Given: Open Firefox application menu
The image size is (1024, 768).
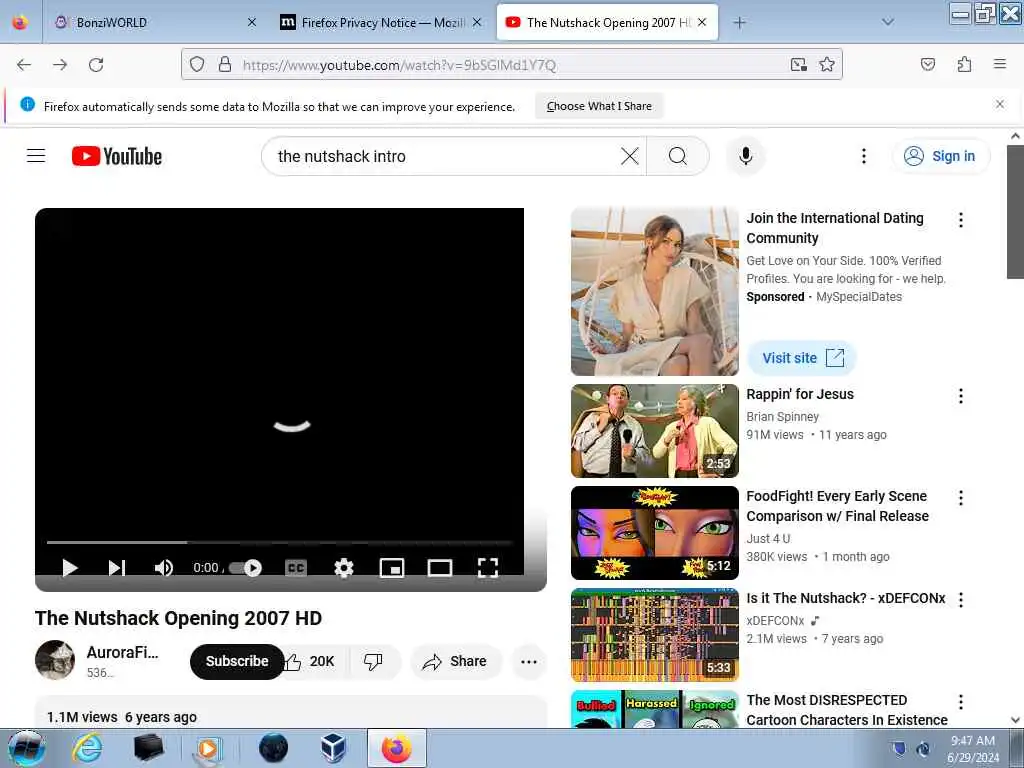Looking at the screenshot, I should click(1000, 64).
